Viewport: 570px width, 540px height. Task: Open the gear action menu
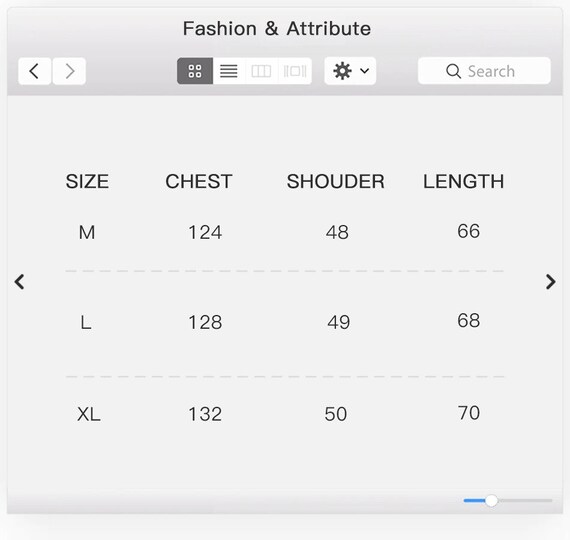click(x=342, y=71)
